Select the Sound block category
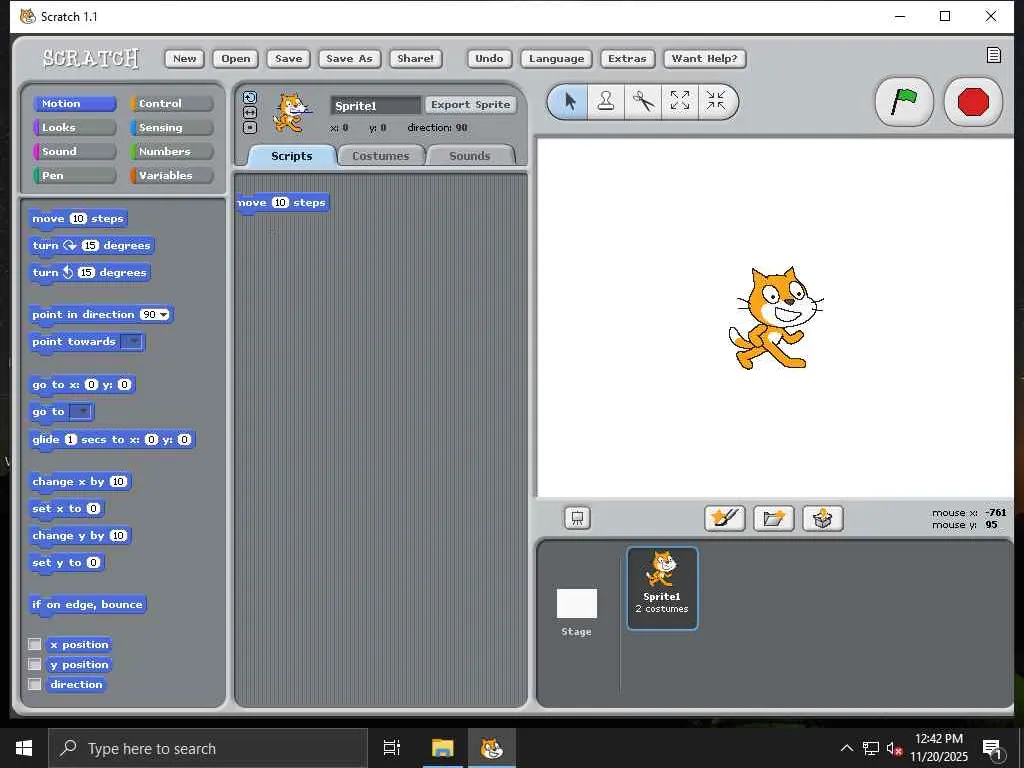 click(74, 152)
